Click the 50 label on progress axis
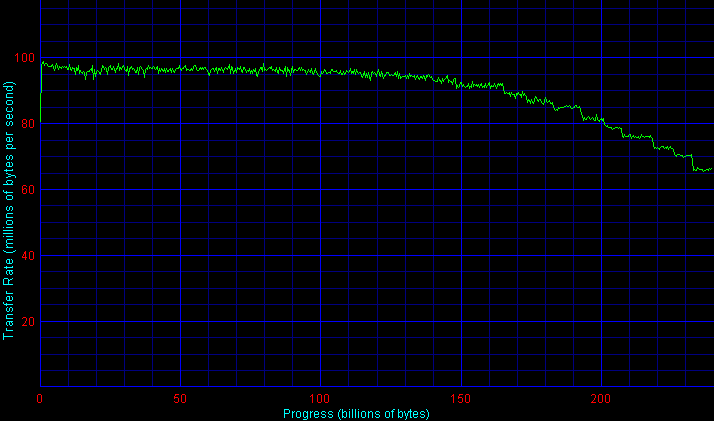Viewport: 714px width, 421px height. pyautogui.click(x=180, y=399)
